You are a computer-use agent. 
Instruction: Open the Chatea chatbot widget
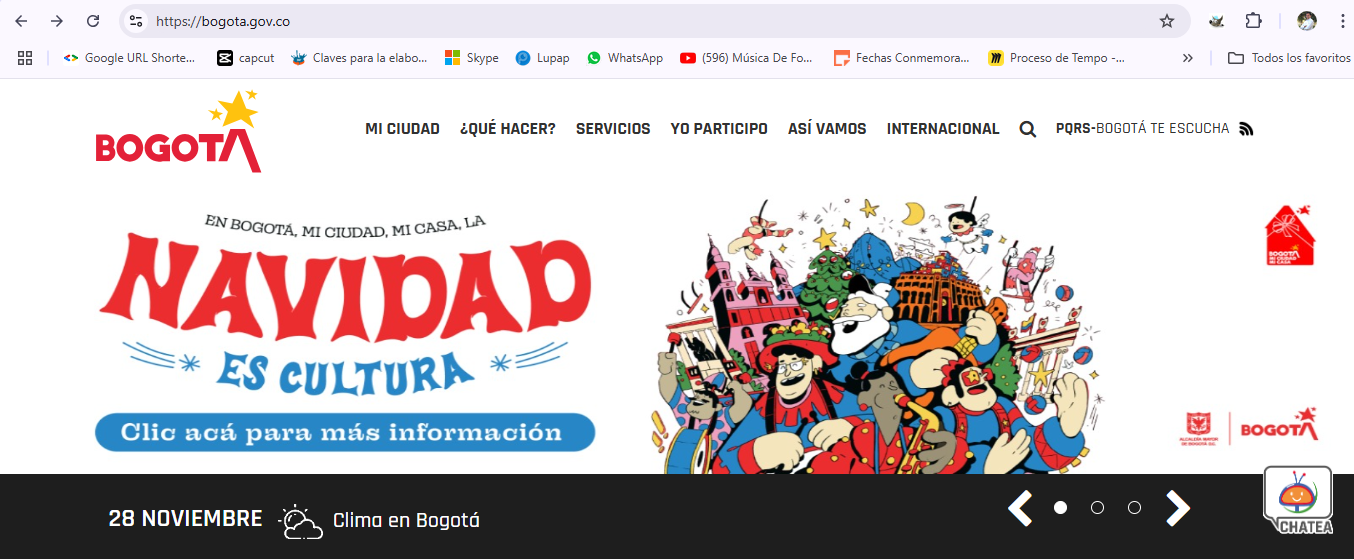coord(1298,501)
